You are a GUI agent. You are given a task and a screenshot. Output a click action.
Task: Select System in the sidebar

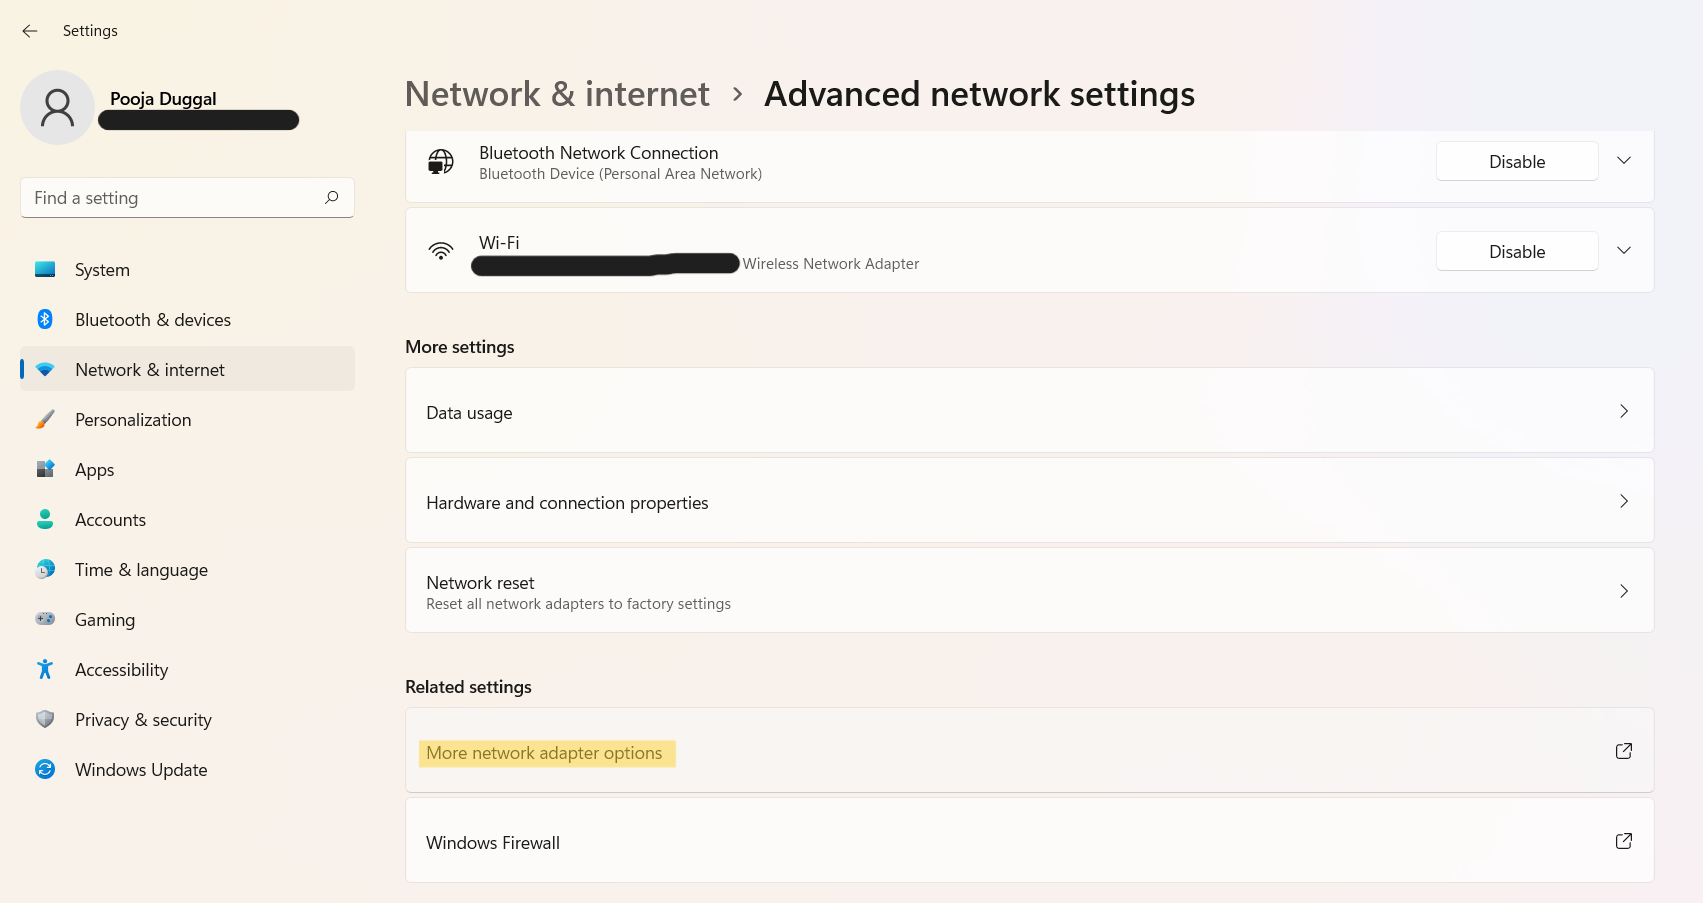point(102,270)
